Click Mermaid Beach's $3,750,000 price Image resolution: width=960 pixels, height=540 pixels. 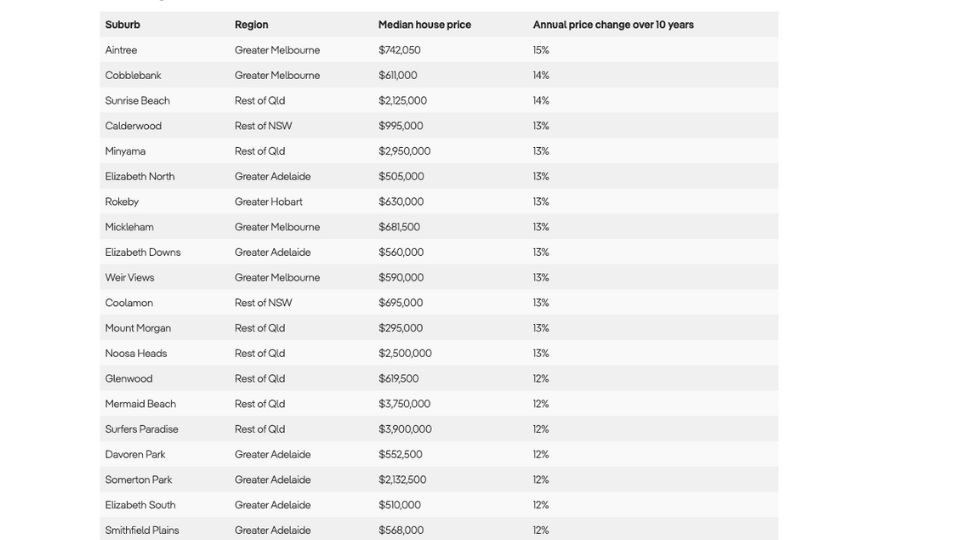pos(404,404)
